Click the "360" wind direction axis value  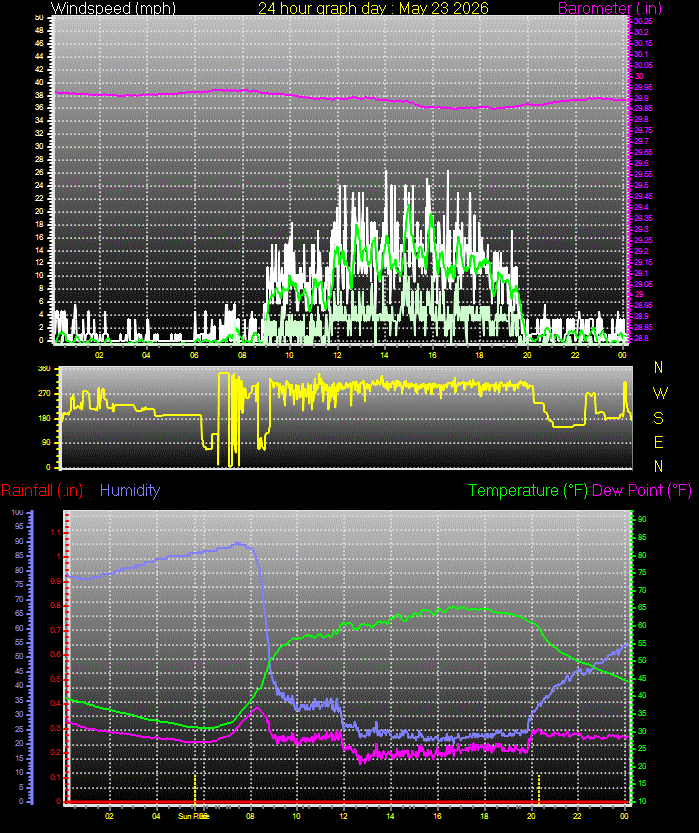[44, 369]
